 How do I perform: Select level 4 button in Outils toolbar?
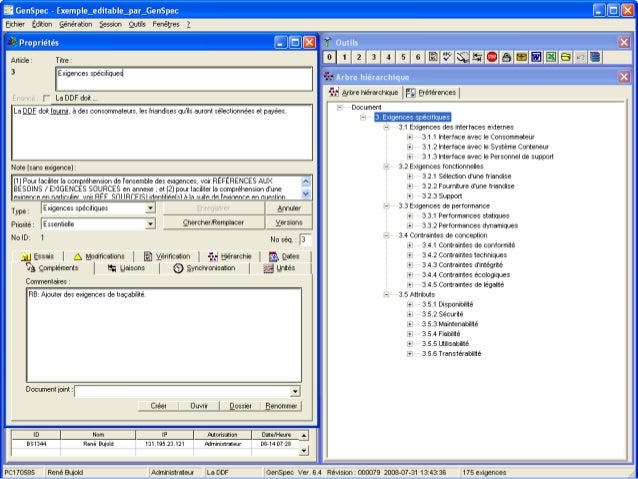(x=389, y=57)
